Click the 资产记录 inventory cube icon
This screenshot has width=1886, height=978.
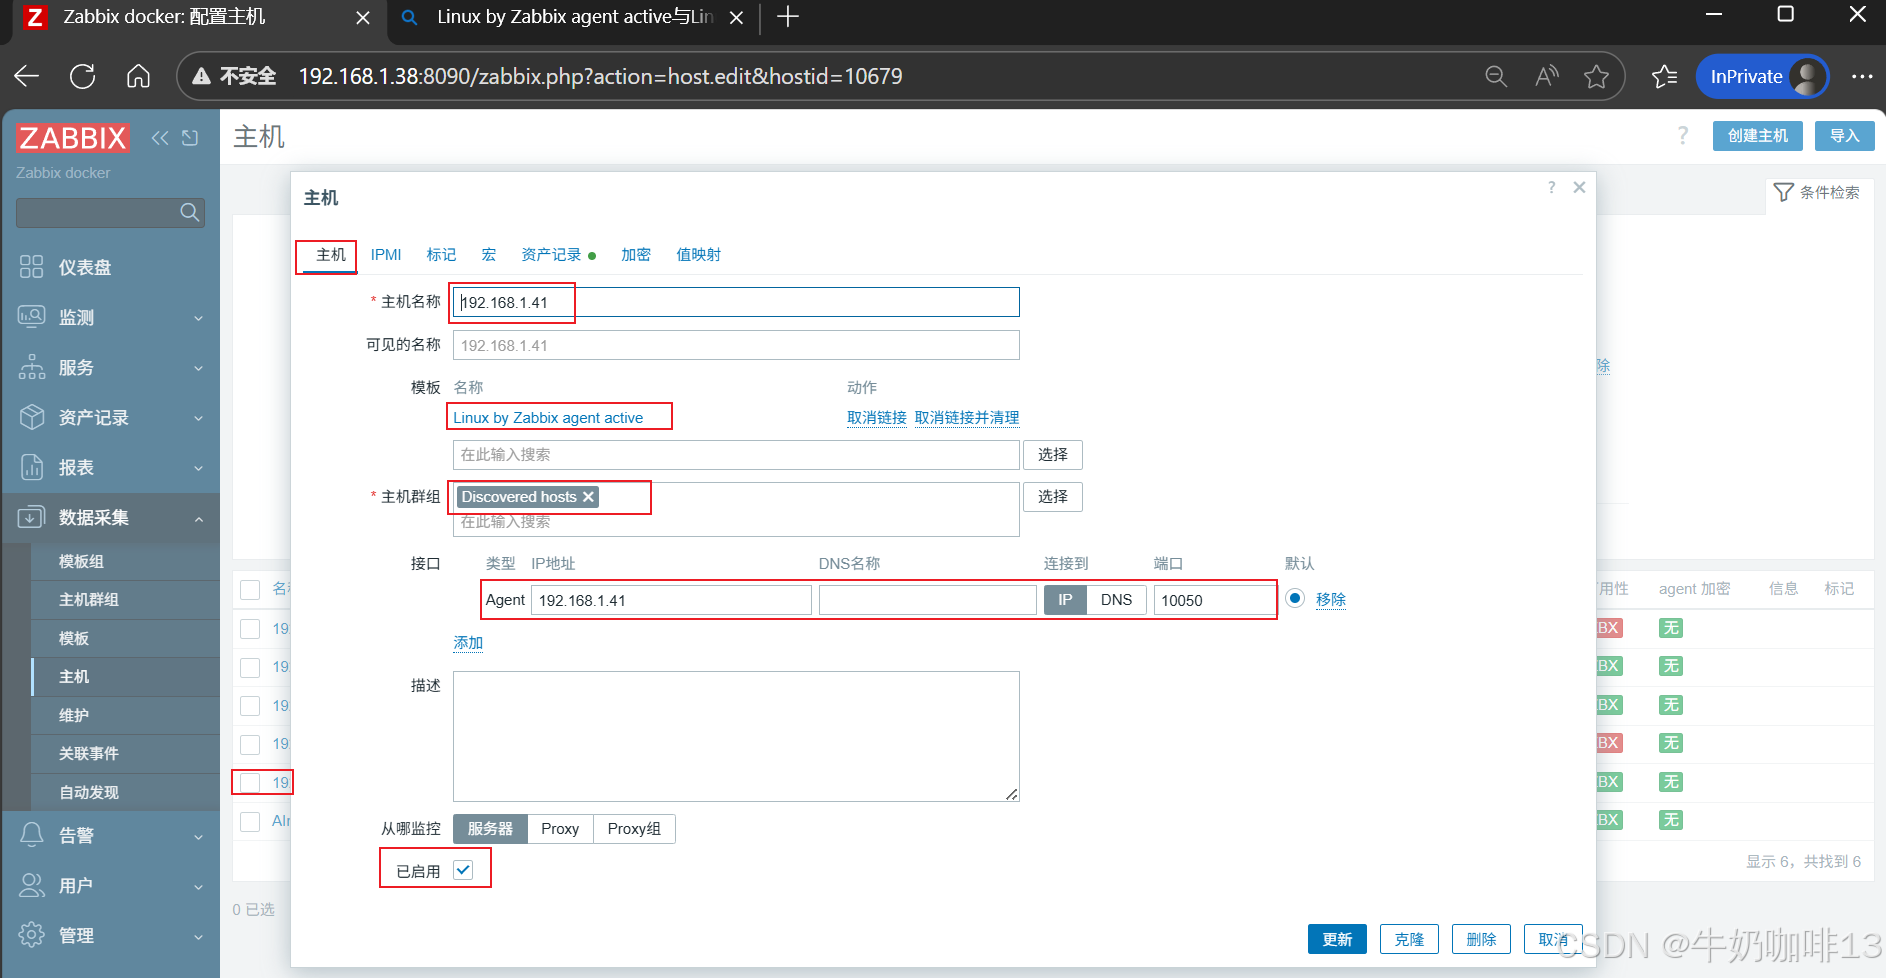32,417
